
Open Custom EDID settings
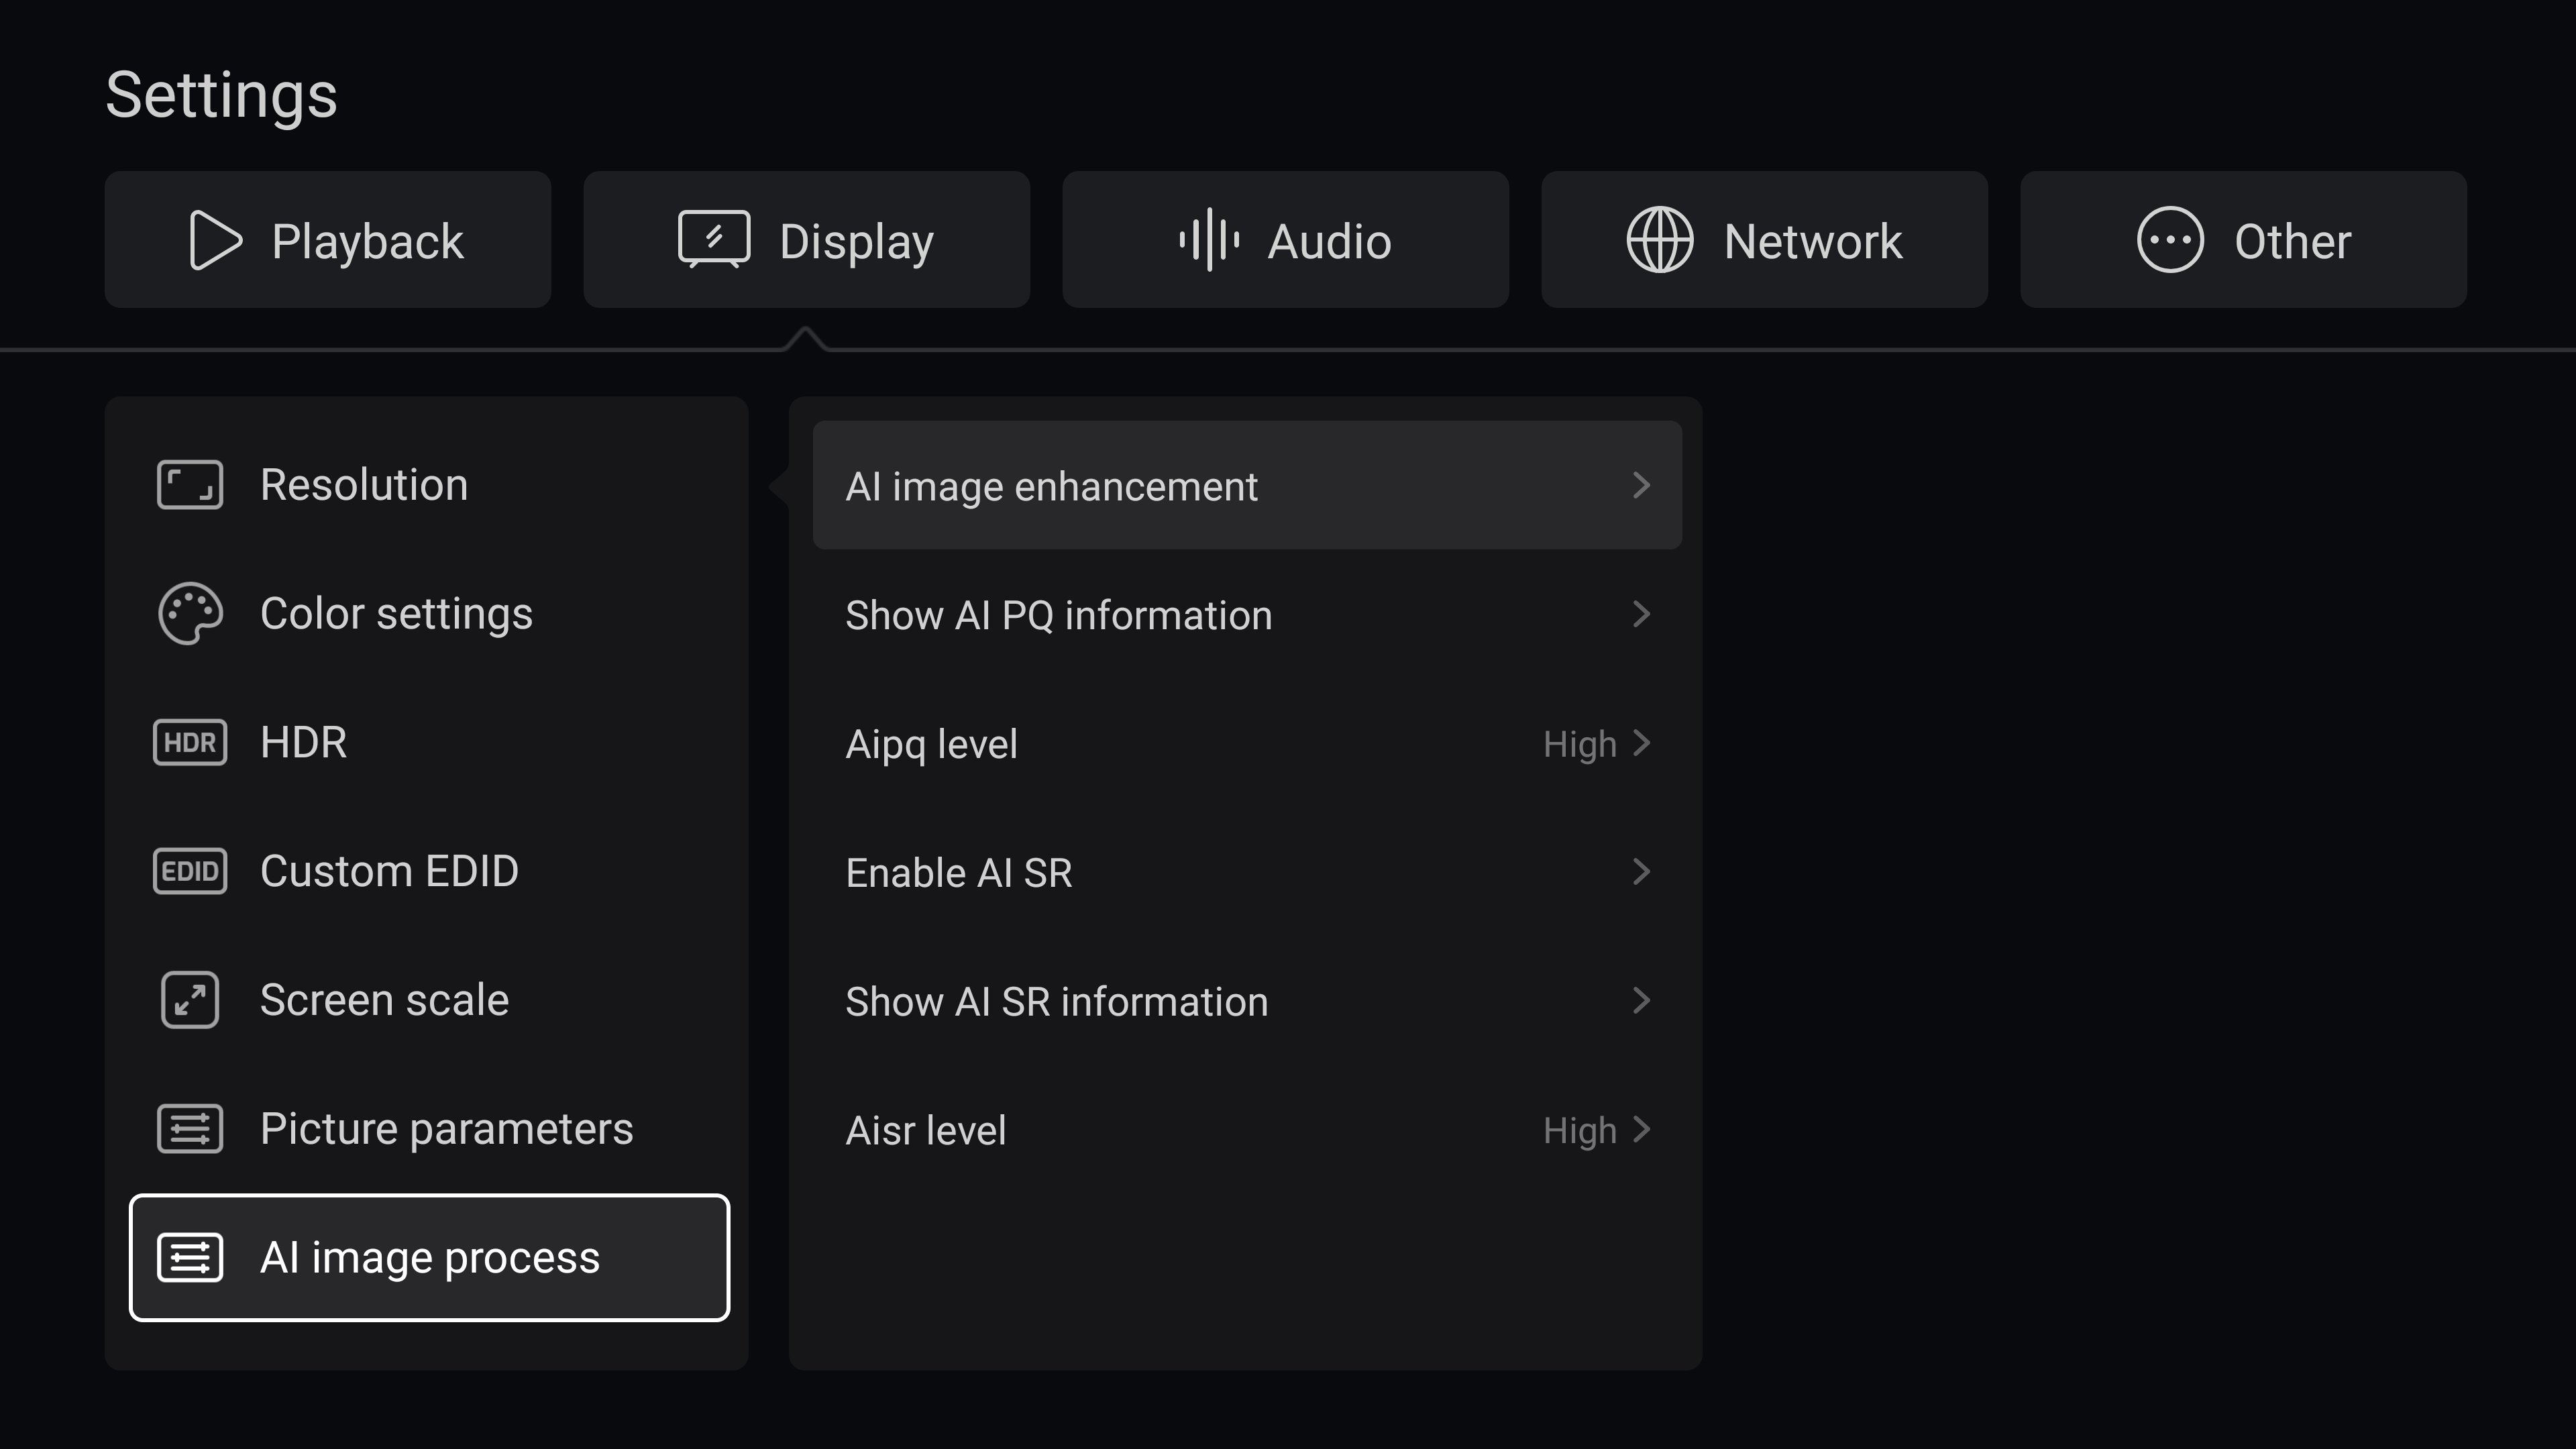coord(430,871)
